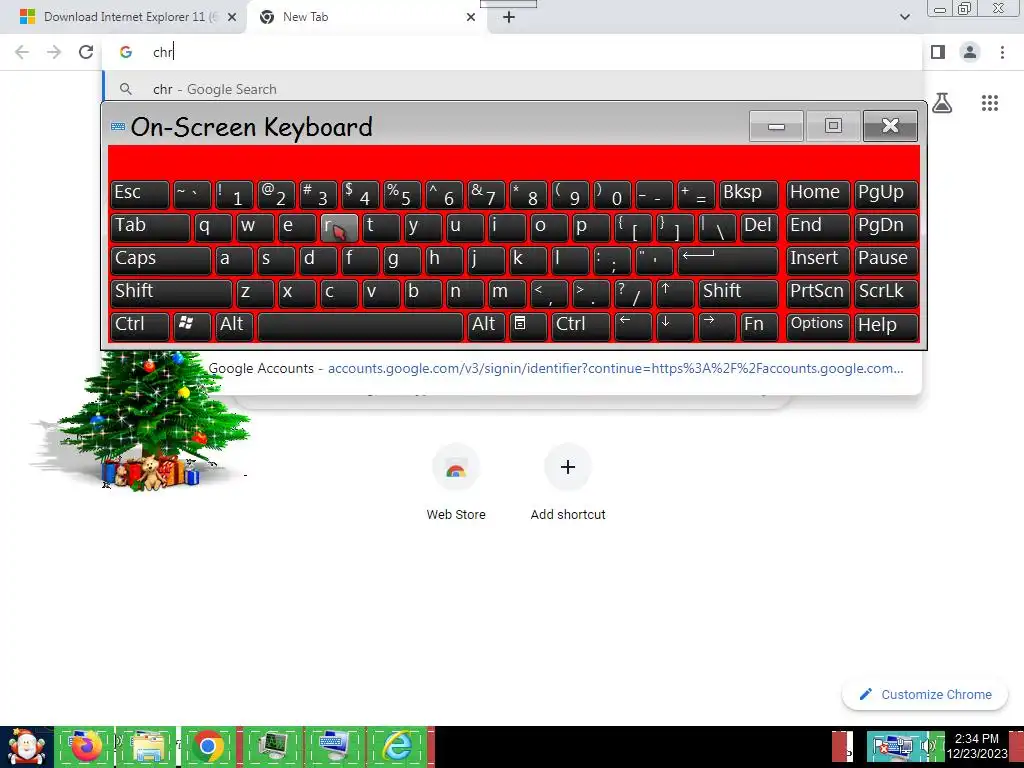1024x768 pixels.
Task: Open the Chrome Labs flask icon
Action: pos(942,103)
